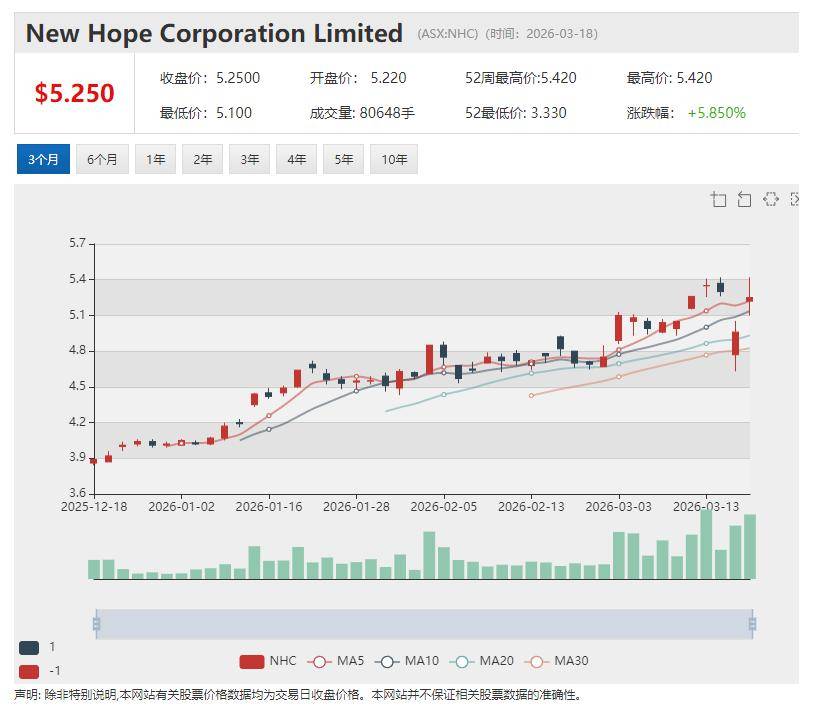Show the 5年 price history
This screenshot has width=816, height=724.
(x=343, y=159)
